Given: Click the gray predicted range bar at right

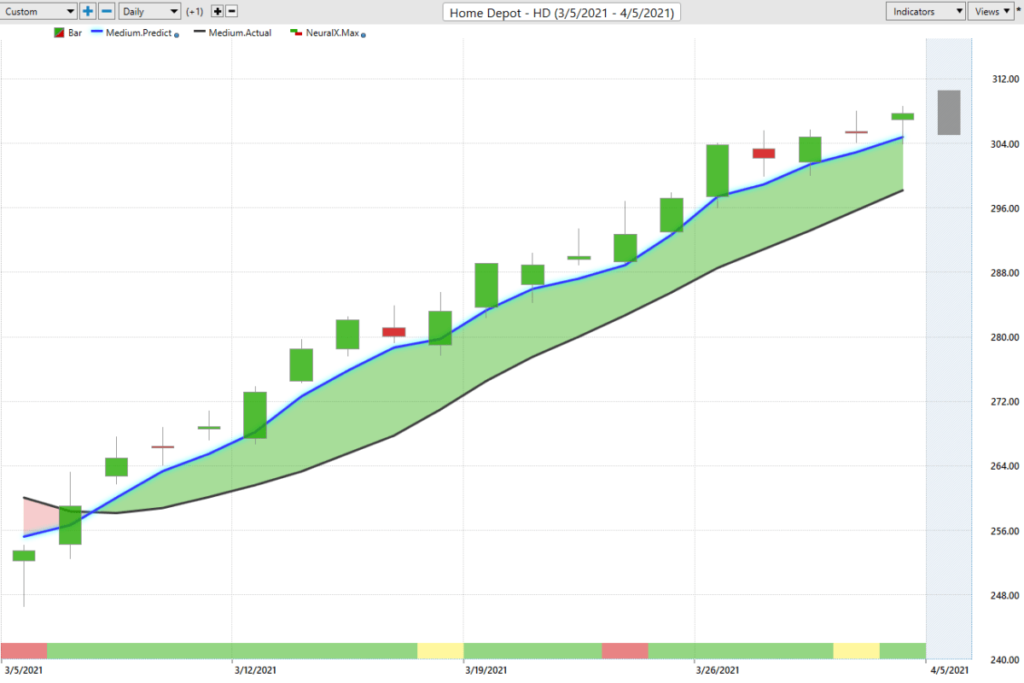Looking at the screenshot, I should (949, 112).
